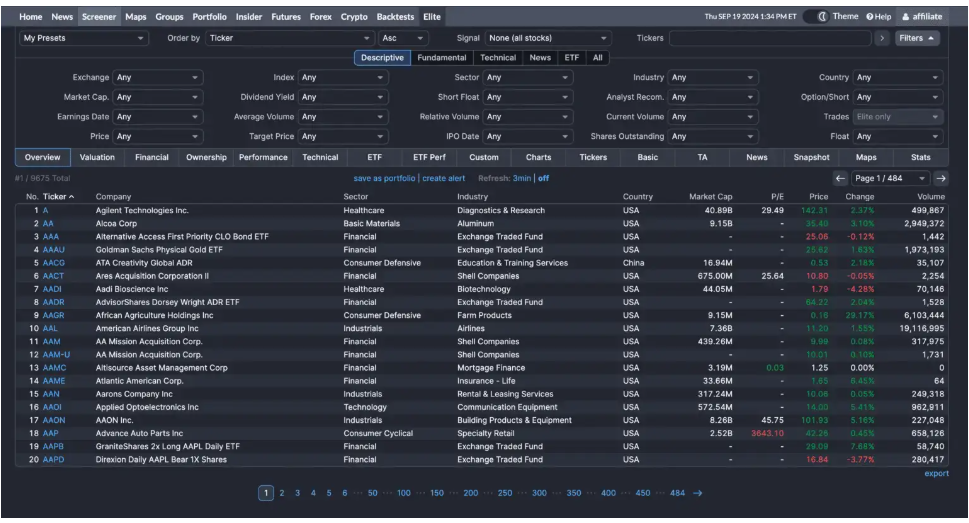Click the Airlines industry cell

coord(471,328)
